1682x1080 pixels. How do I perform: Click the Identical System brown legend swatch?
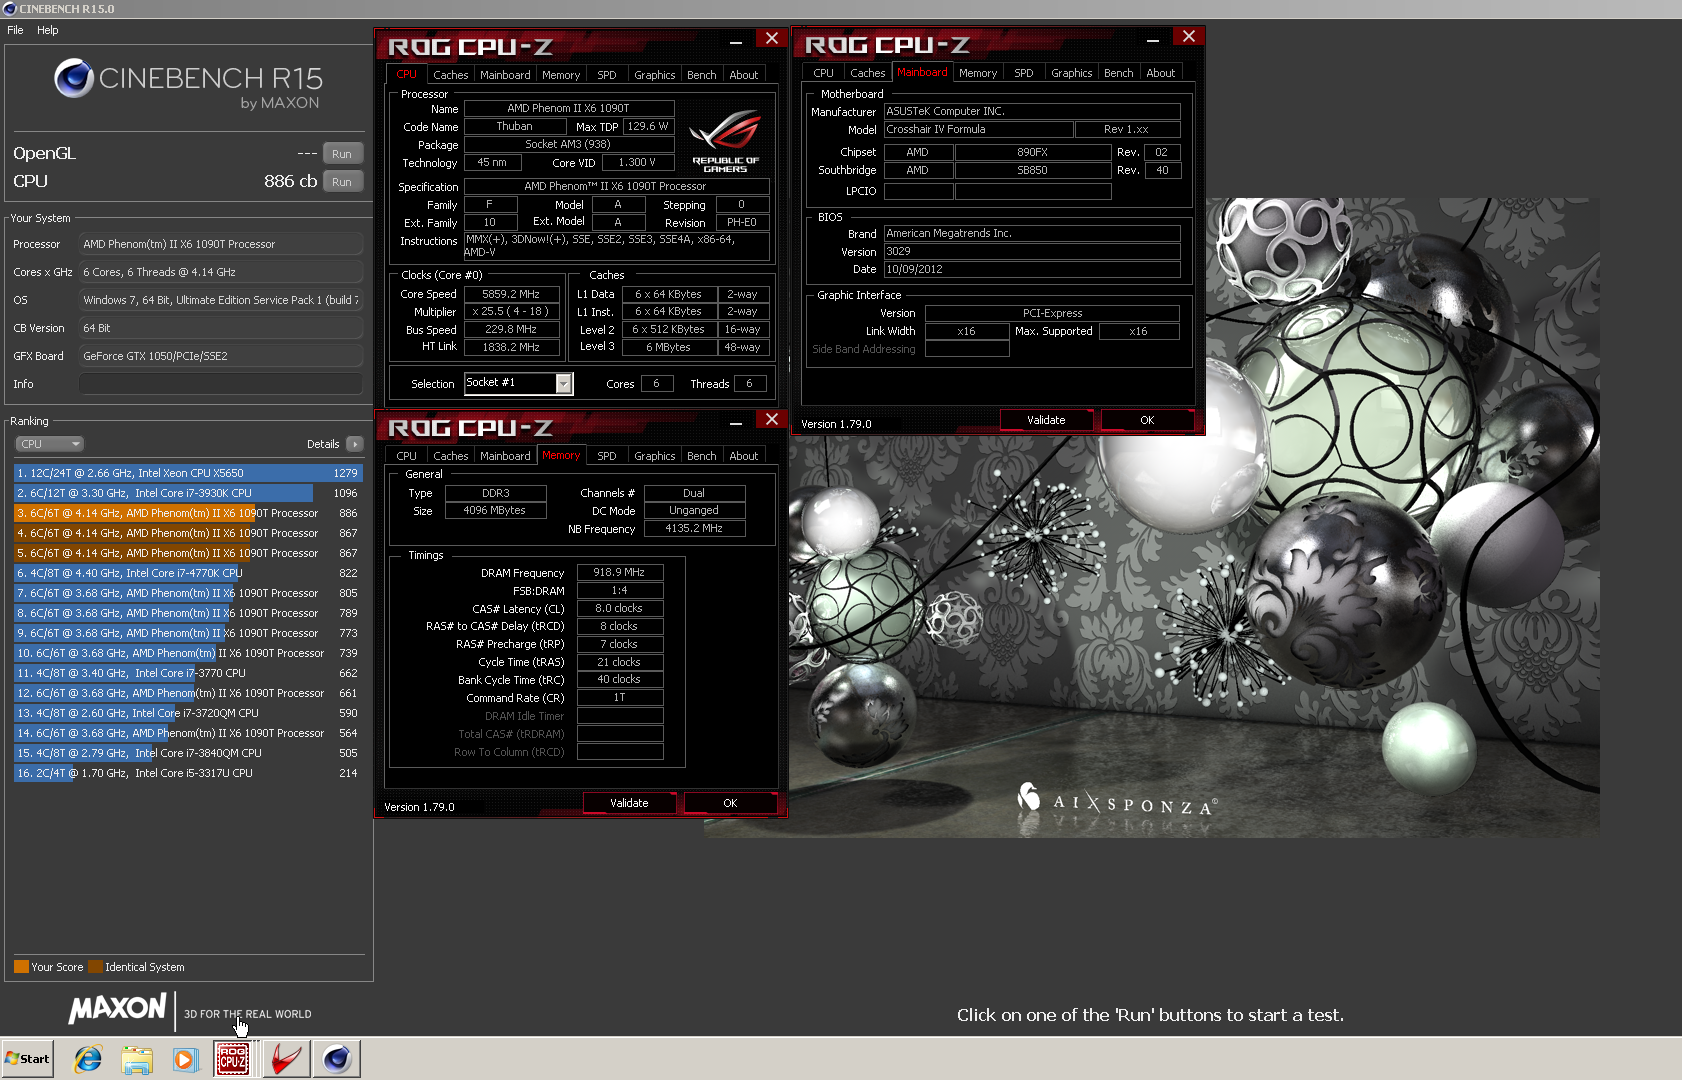(x=95, y=967)
